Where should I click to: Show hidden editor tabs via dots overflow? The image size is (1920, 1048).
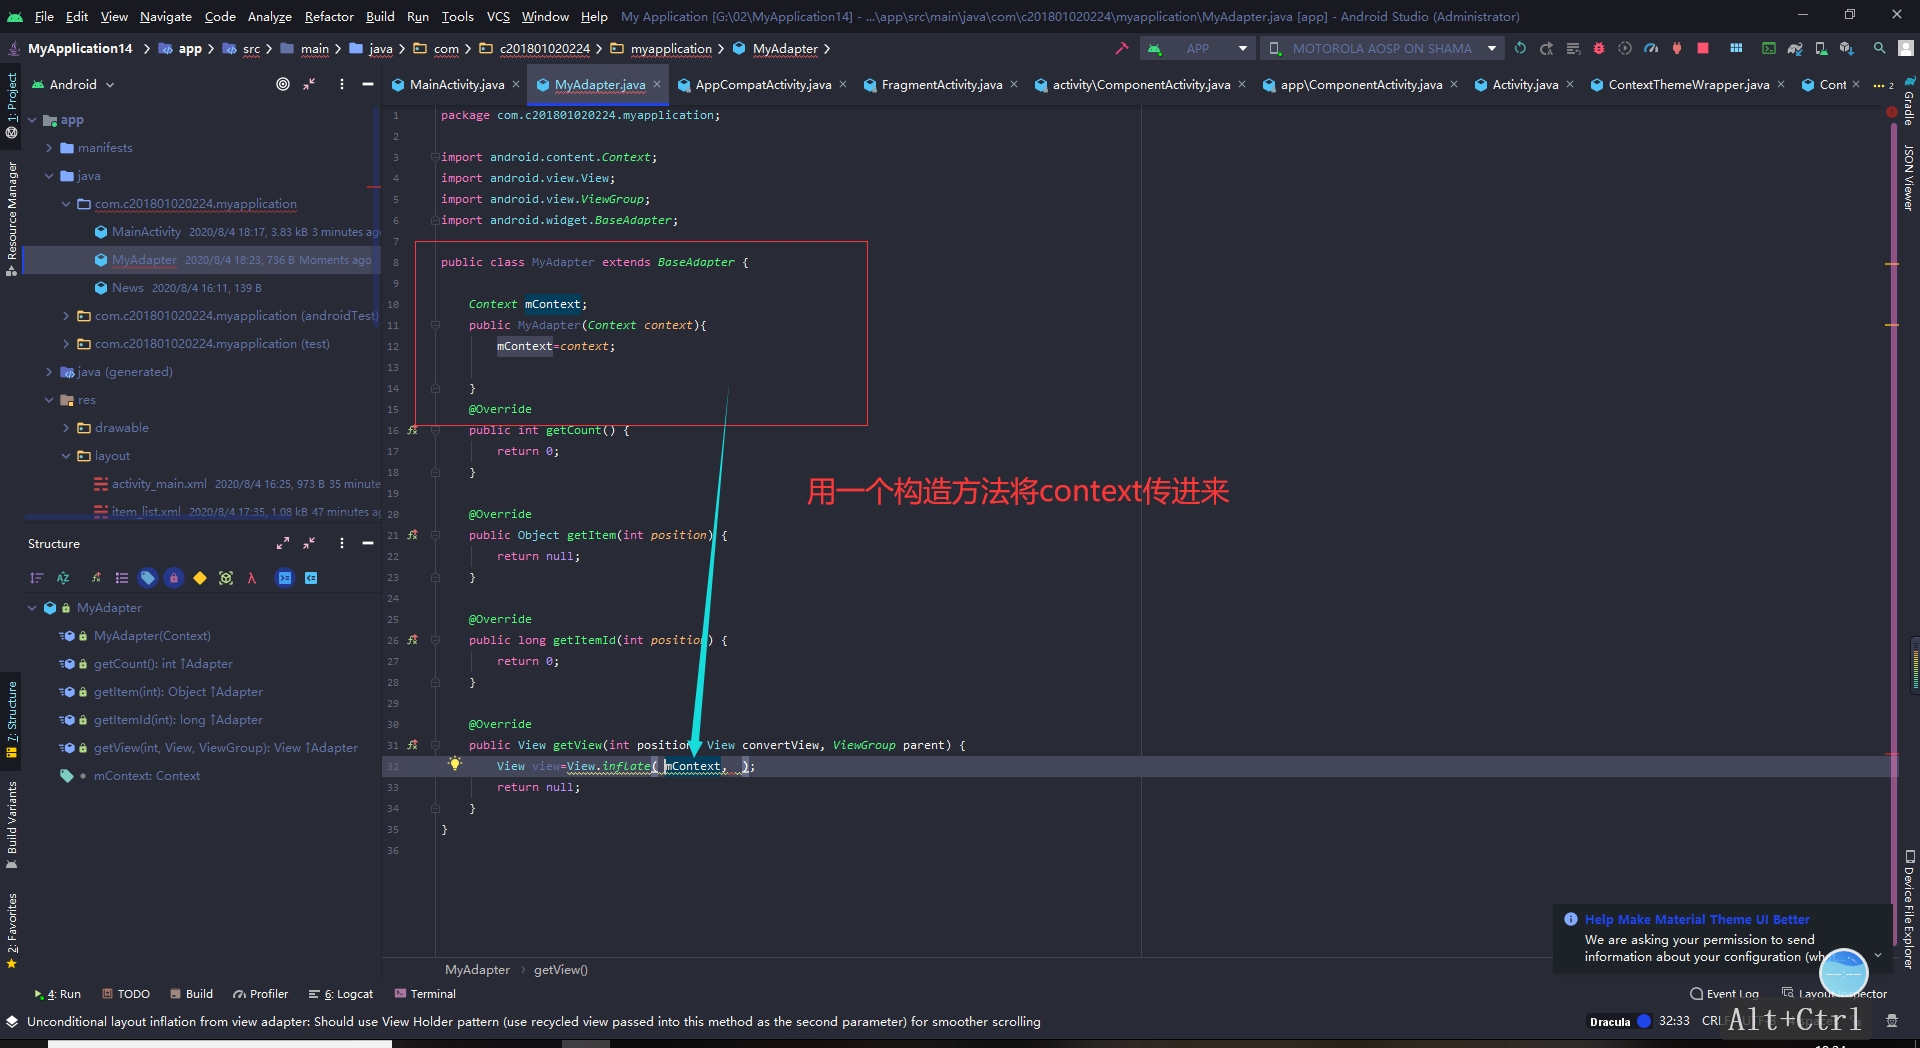tap(1883, 85)
